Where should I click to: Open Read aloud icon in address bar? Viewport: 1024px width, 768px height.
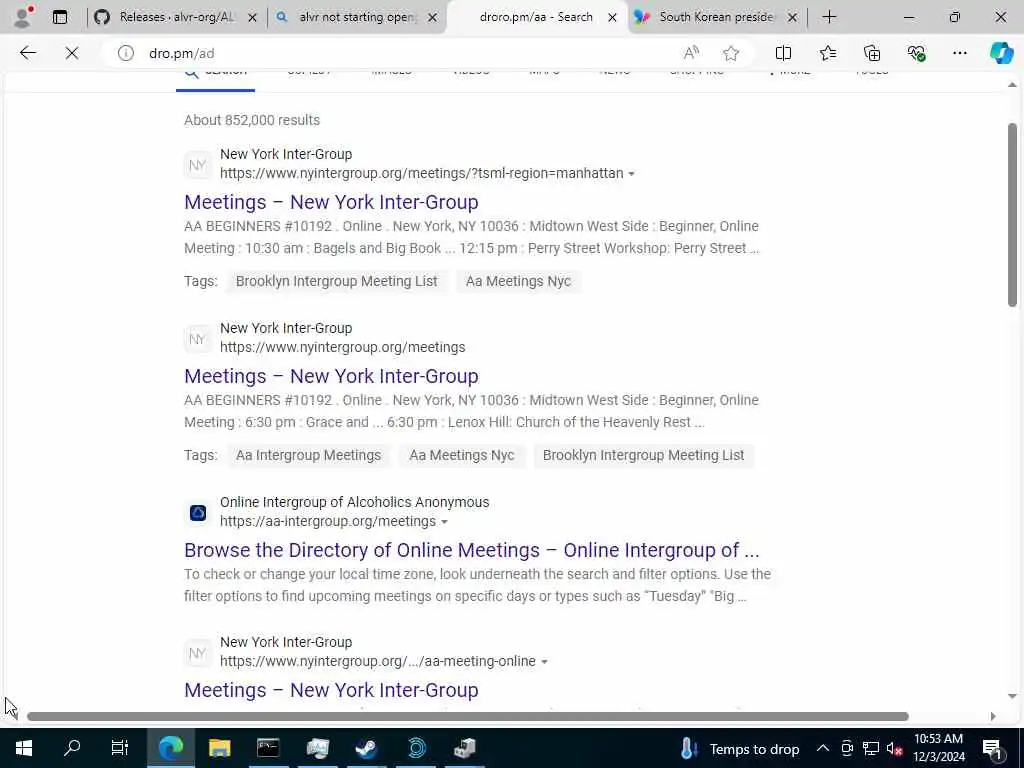(x=691, y=53)
